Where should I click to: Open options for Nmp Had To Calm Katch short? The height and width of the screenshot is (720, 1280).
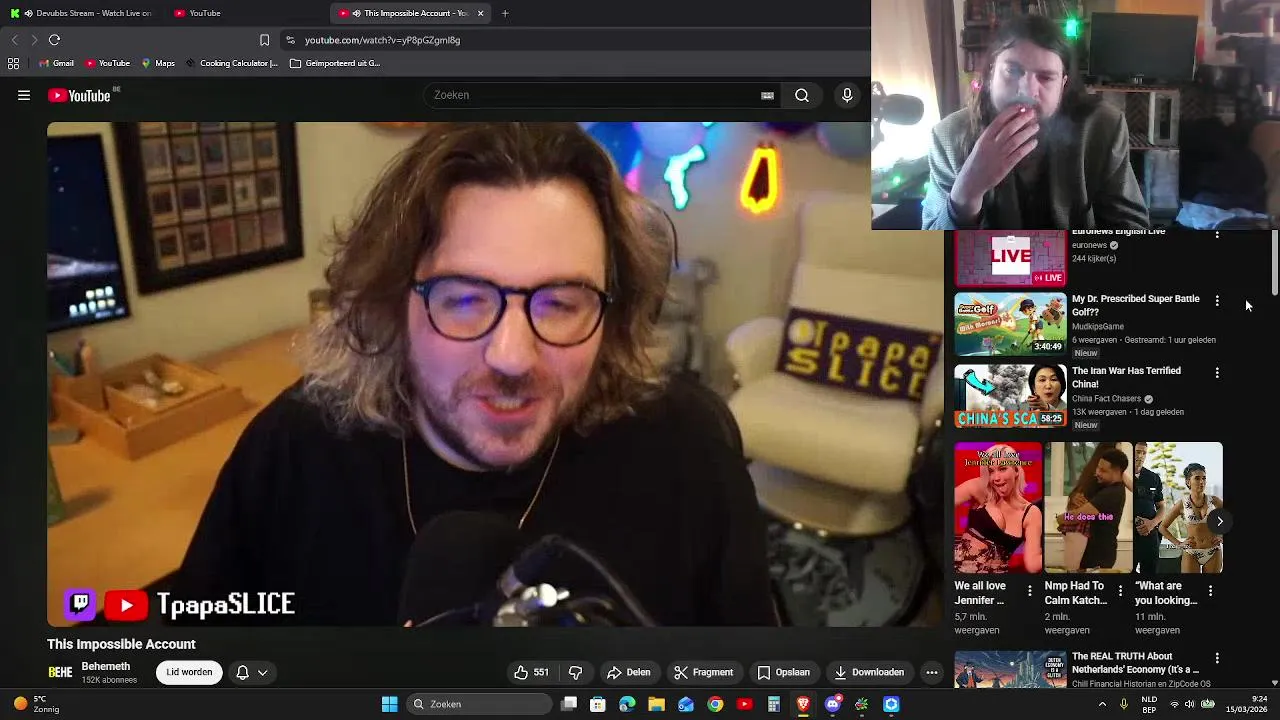[1120, 591]
